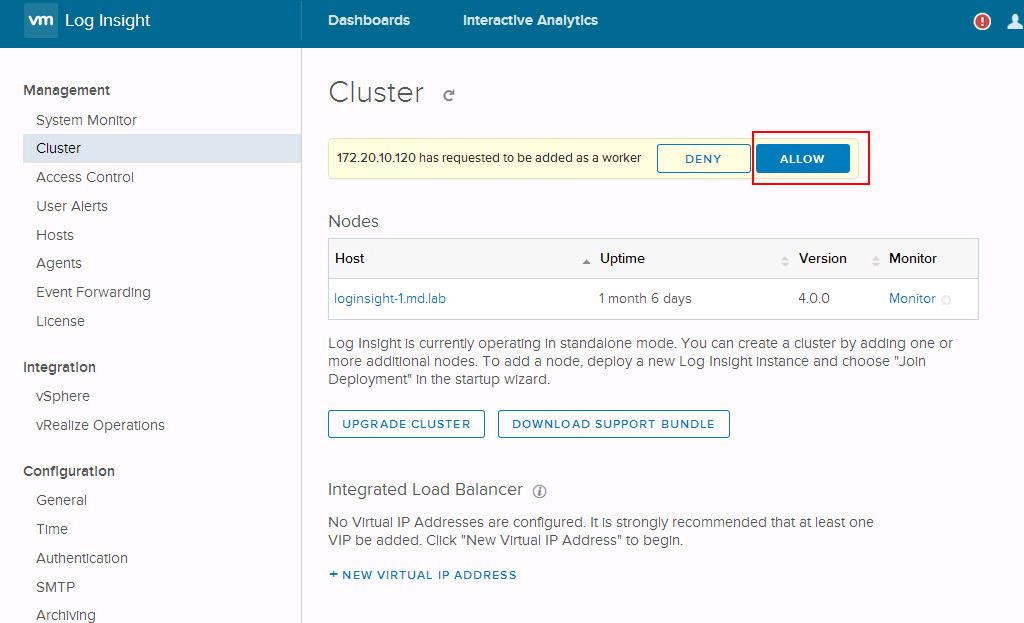Screen dimensions: 1024x623
Task: Open the user profile icon
Action: click(x=1015, y=21)
